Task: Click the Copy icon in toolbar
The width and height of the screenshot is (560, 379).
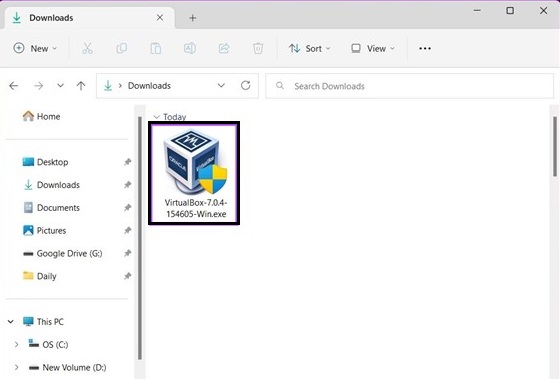Action: point(121,48)
